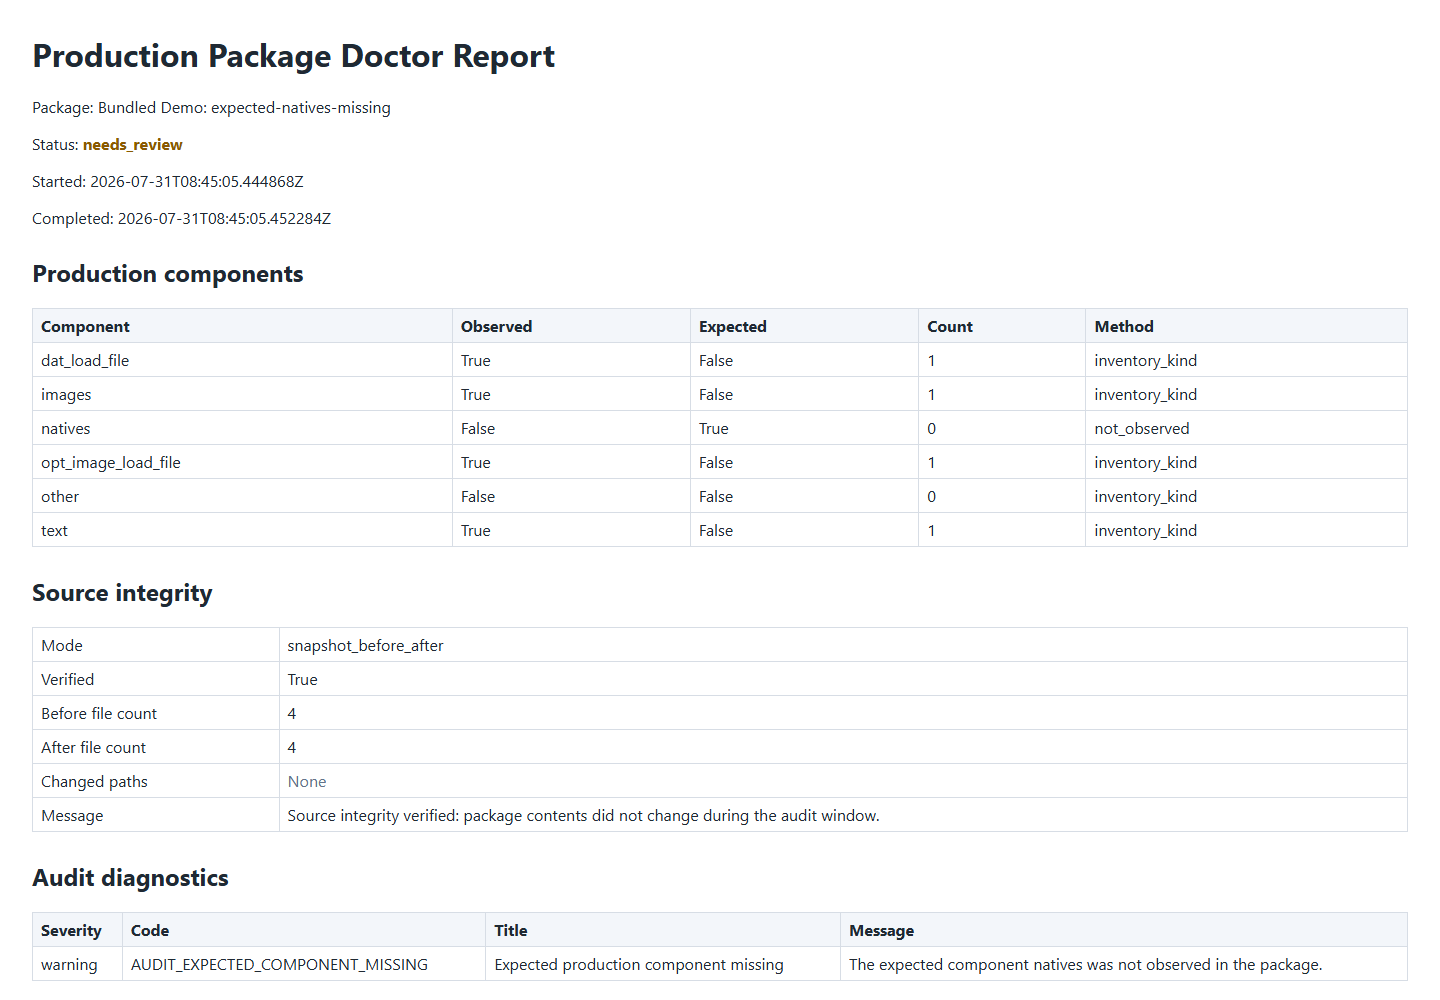
Task: Click the Source integrity heading
Action: [122, 593]
